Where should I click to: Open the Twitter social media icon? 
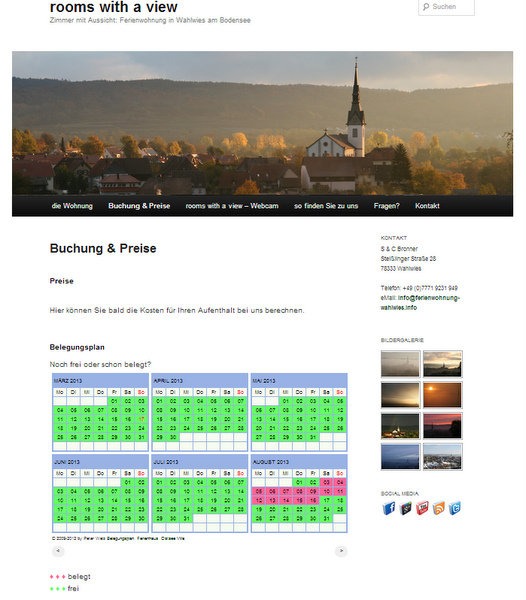click(x=455, y=508)
